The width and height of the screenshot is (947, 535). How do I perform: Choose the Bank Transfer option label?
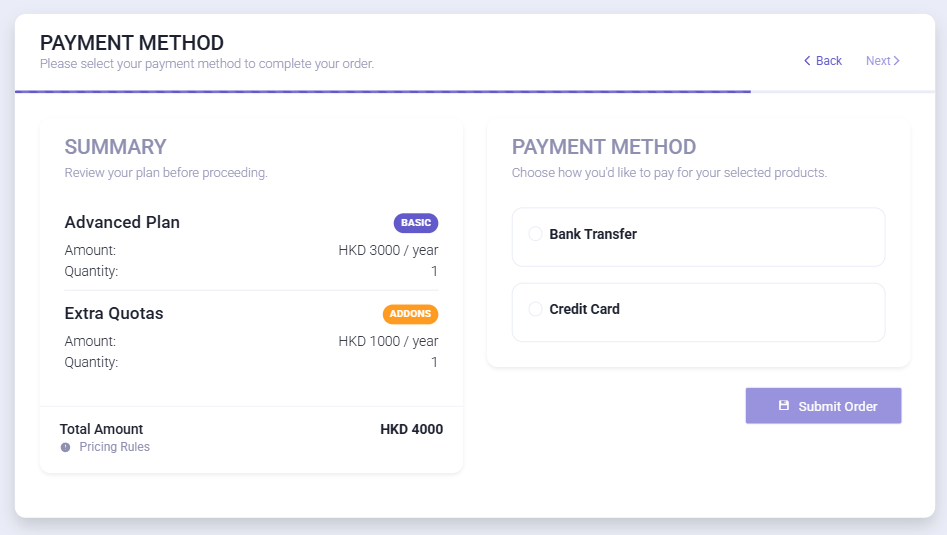click(593, 234)
